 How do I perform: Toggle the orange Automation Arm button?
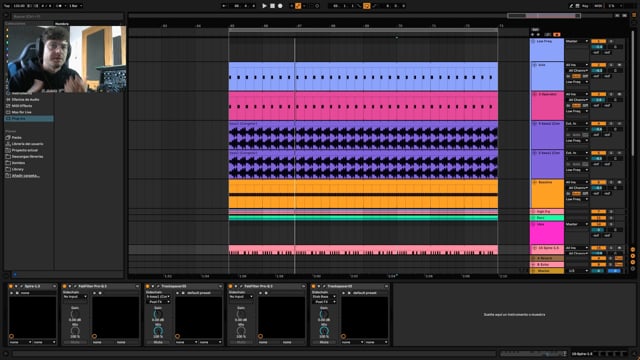coord(298,6)
